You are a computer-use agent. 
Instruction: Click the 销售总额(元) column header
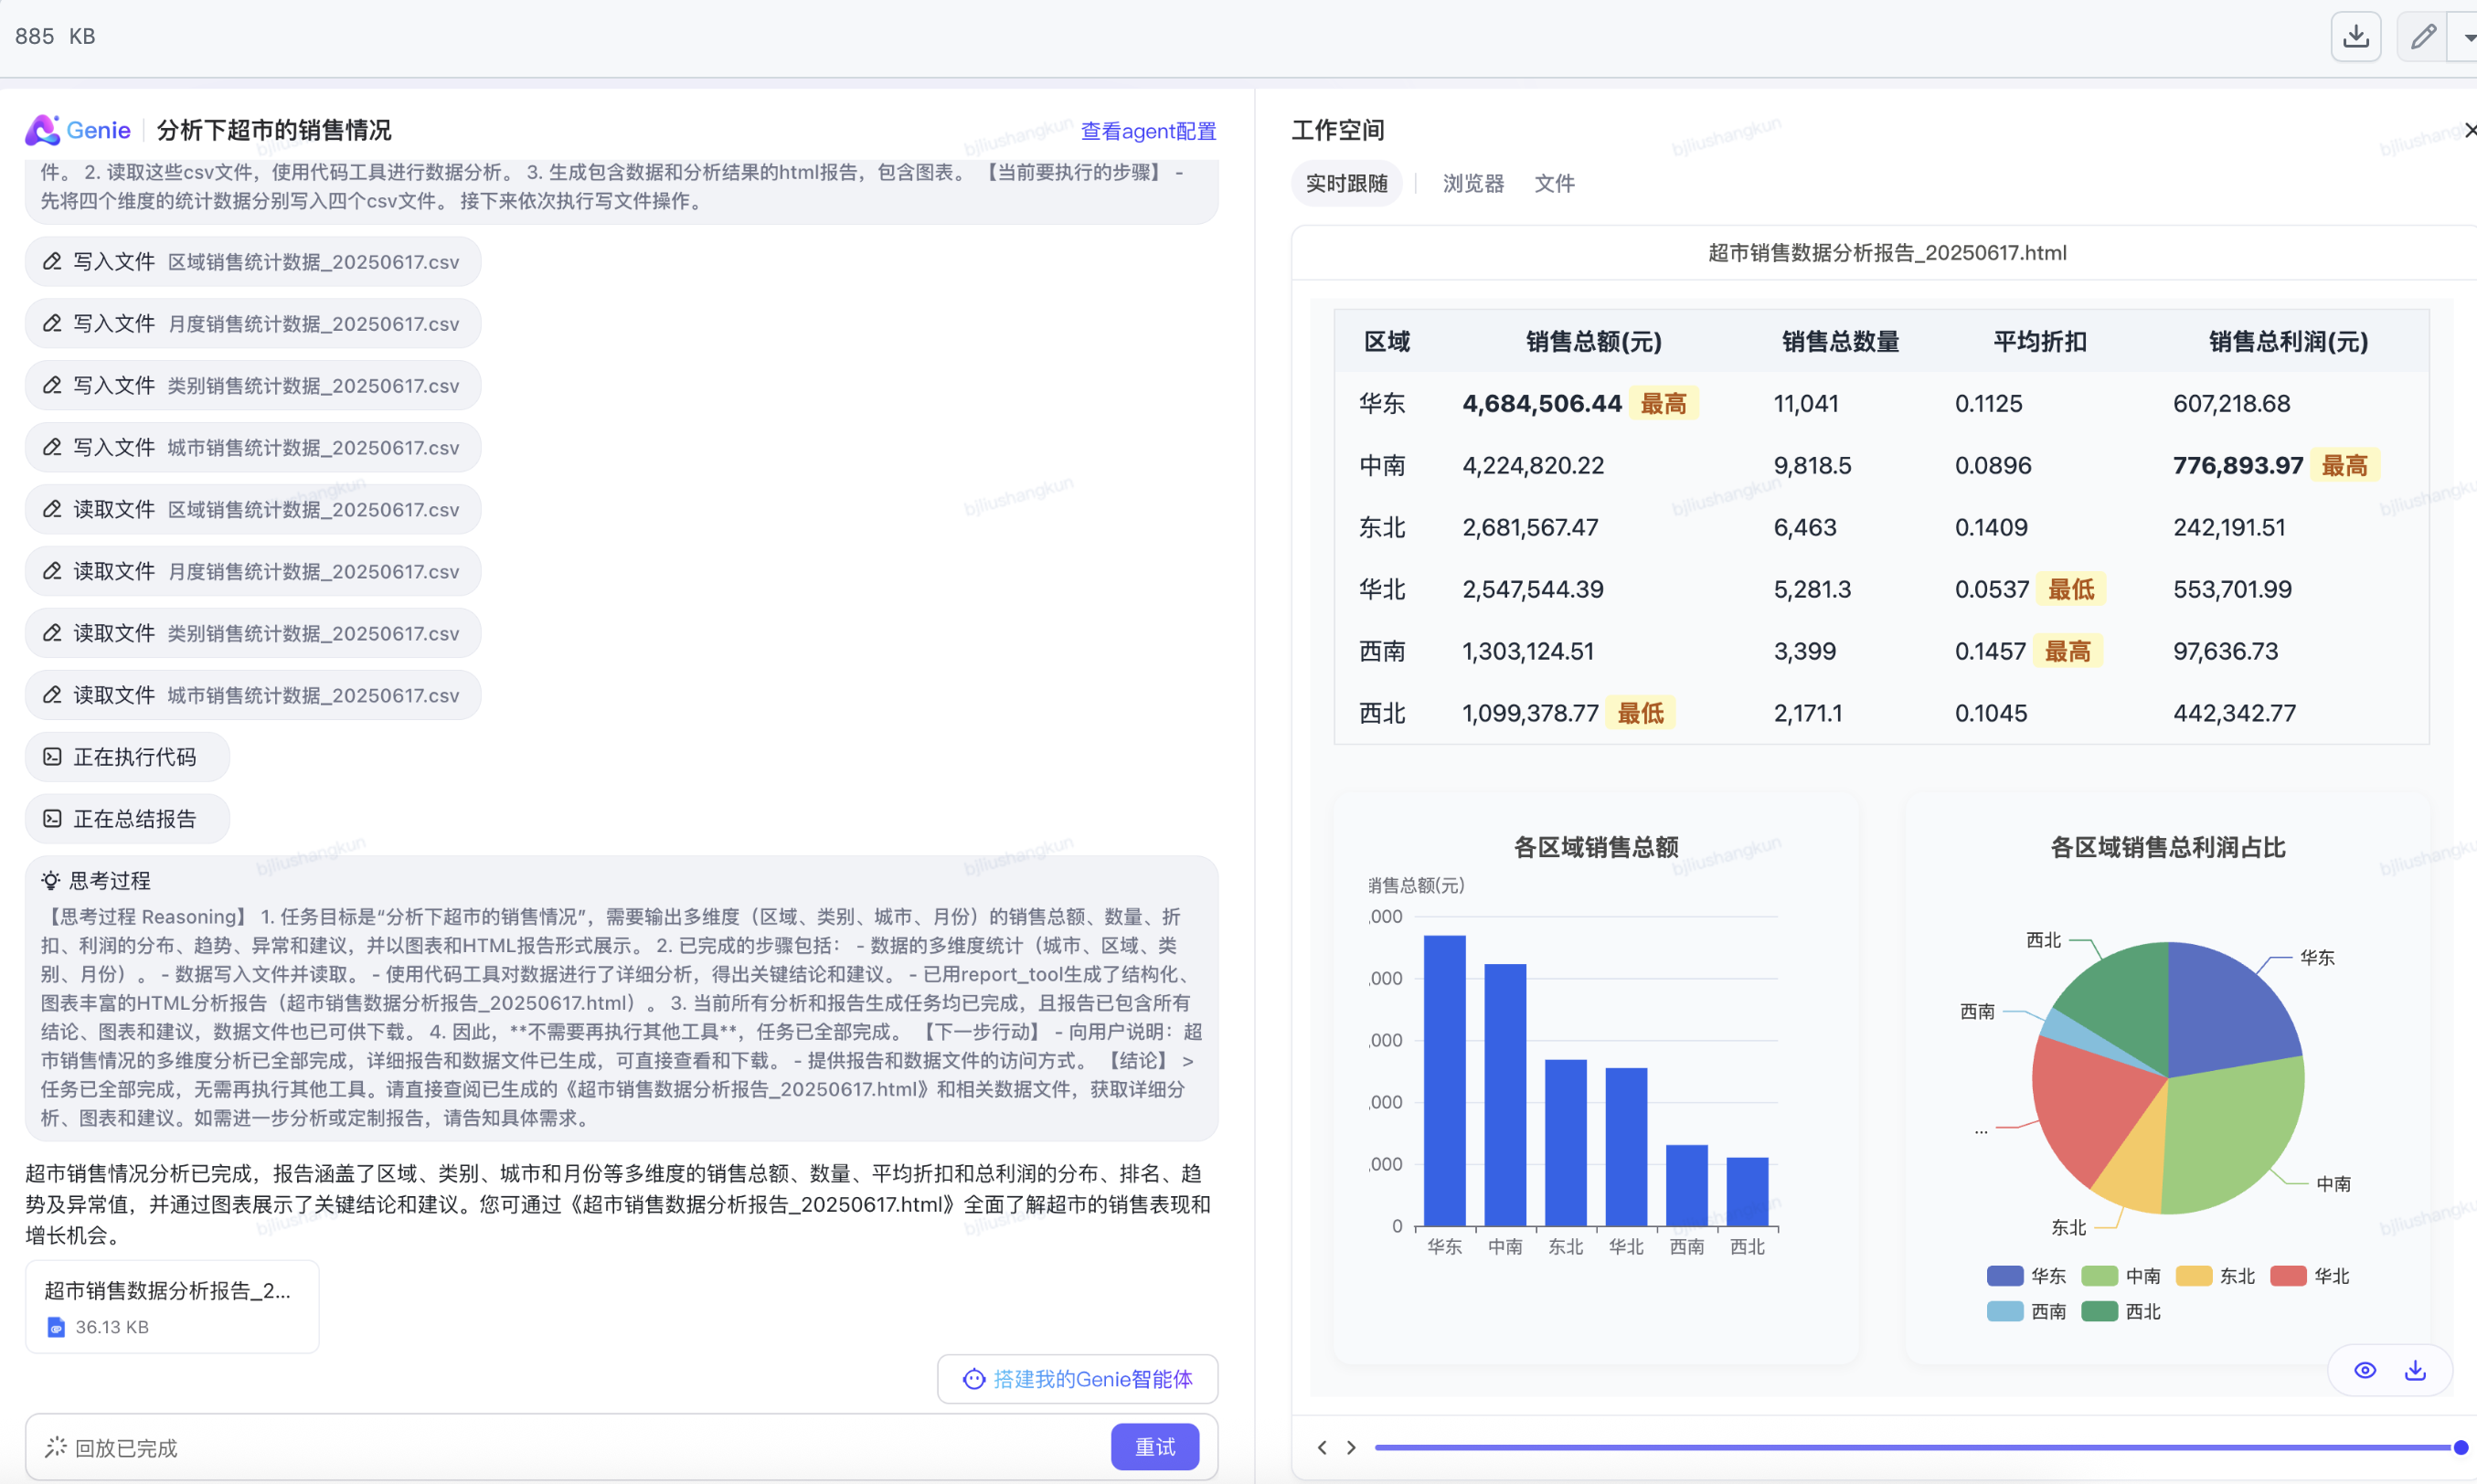[1593, 341]
